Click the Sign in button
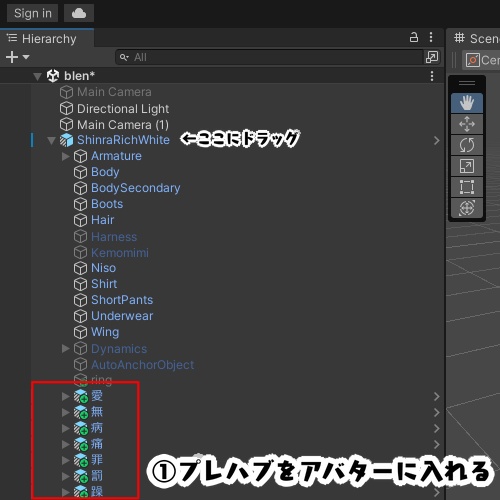Screen dimensions: 500x500 coord(33,13)
